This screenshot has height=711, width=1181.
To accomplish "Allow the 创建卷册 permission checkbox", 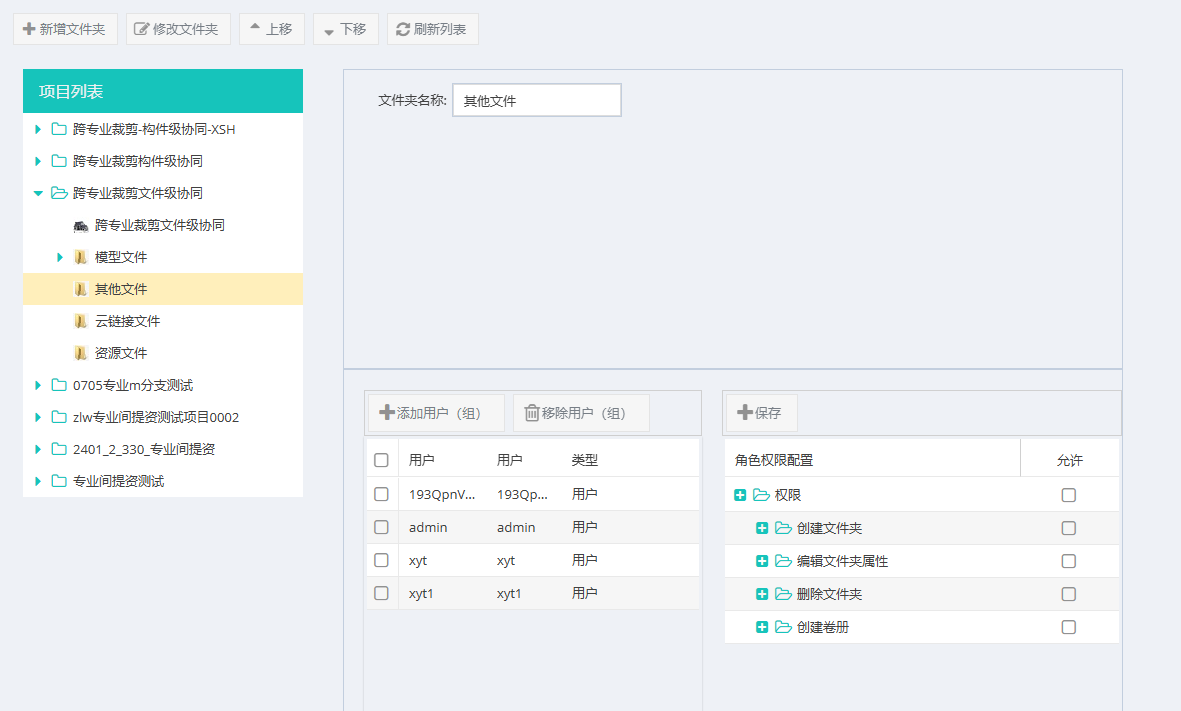I will (x=1069, y=627).
